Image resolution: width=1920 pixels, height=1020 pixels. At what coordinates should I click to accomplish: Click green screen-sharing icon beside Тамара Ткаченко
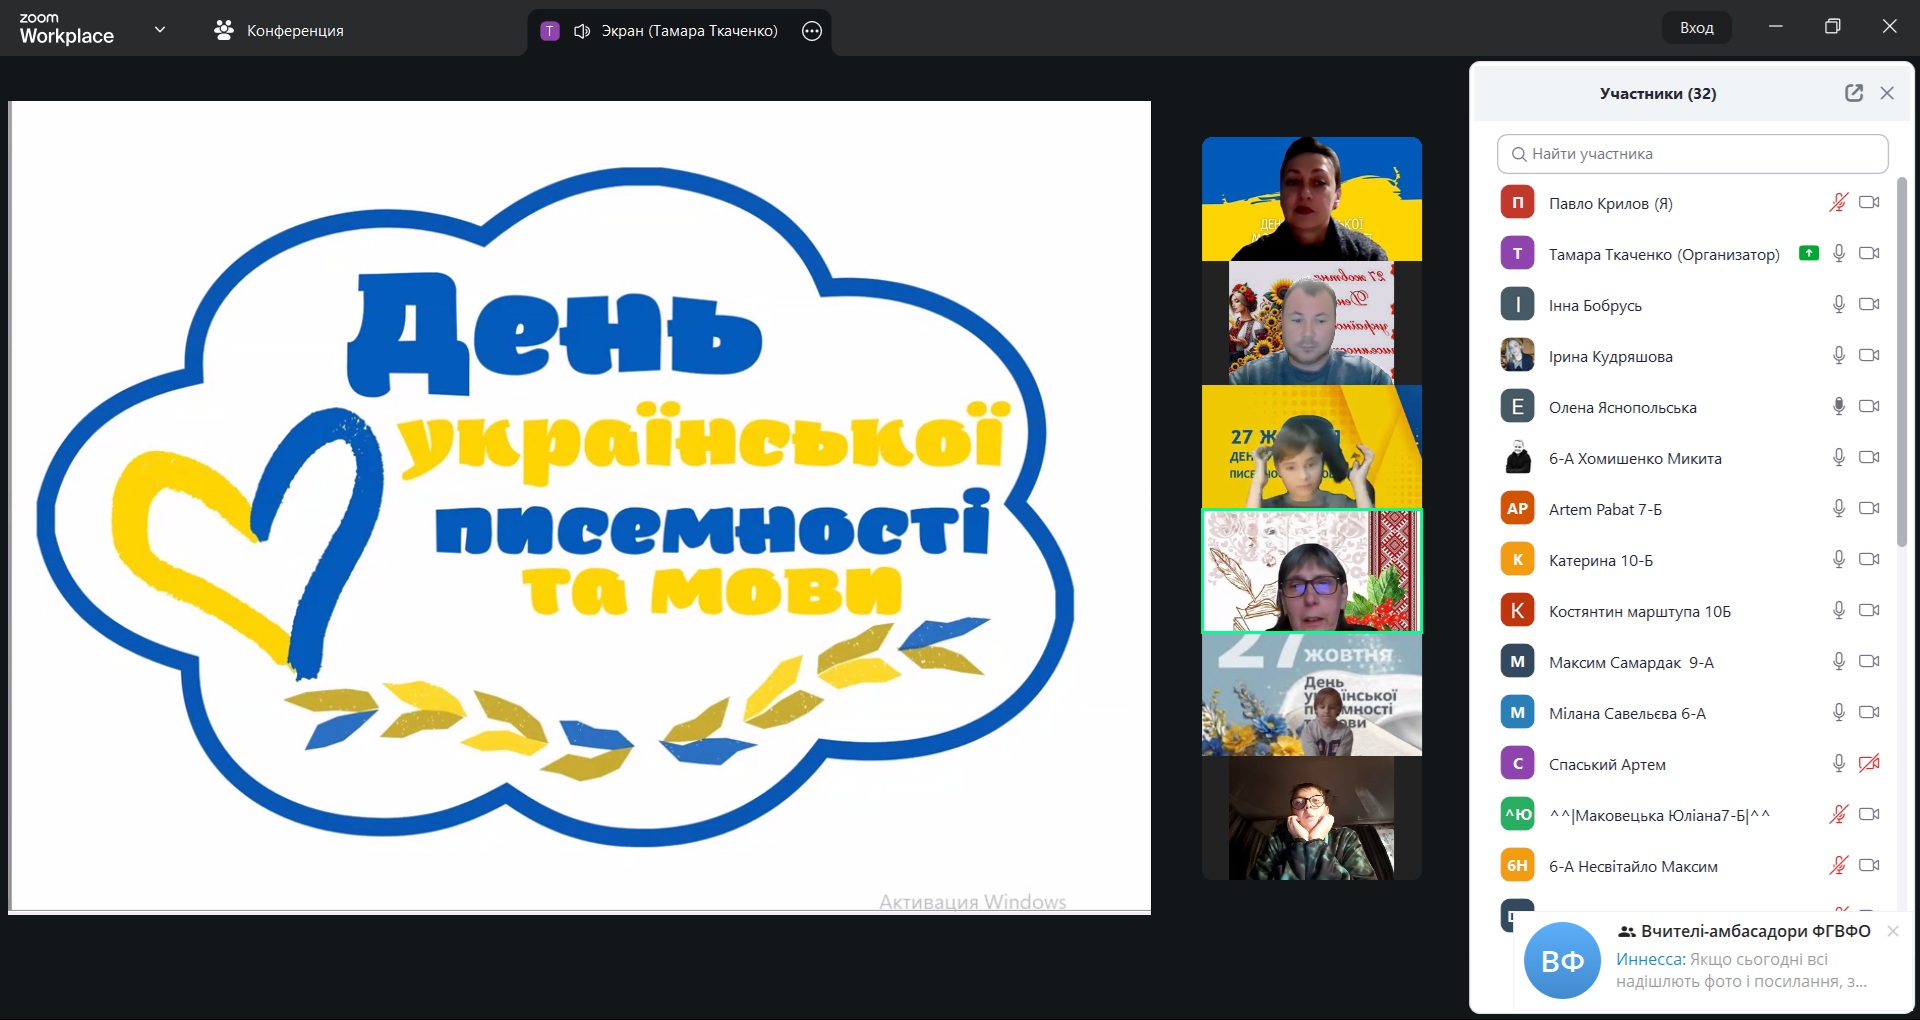pyautogui.click(x=1808, y=253)
